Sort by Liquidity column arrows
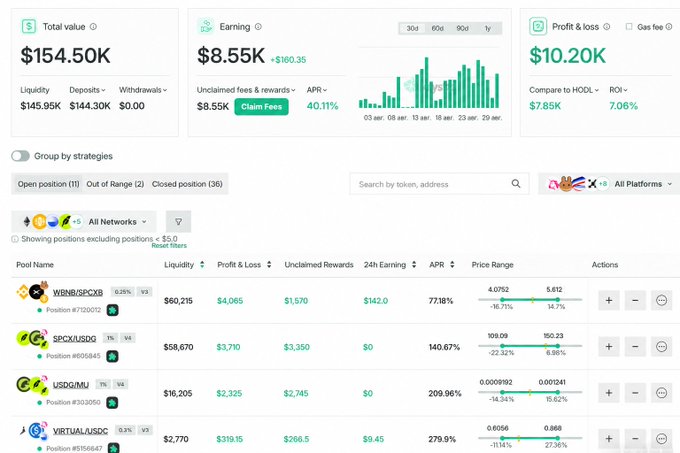Image resolution: width=680 pixels, height=453 pixels. point(202,264)
